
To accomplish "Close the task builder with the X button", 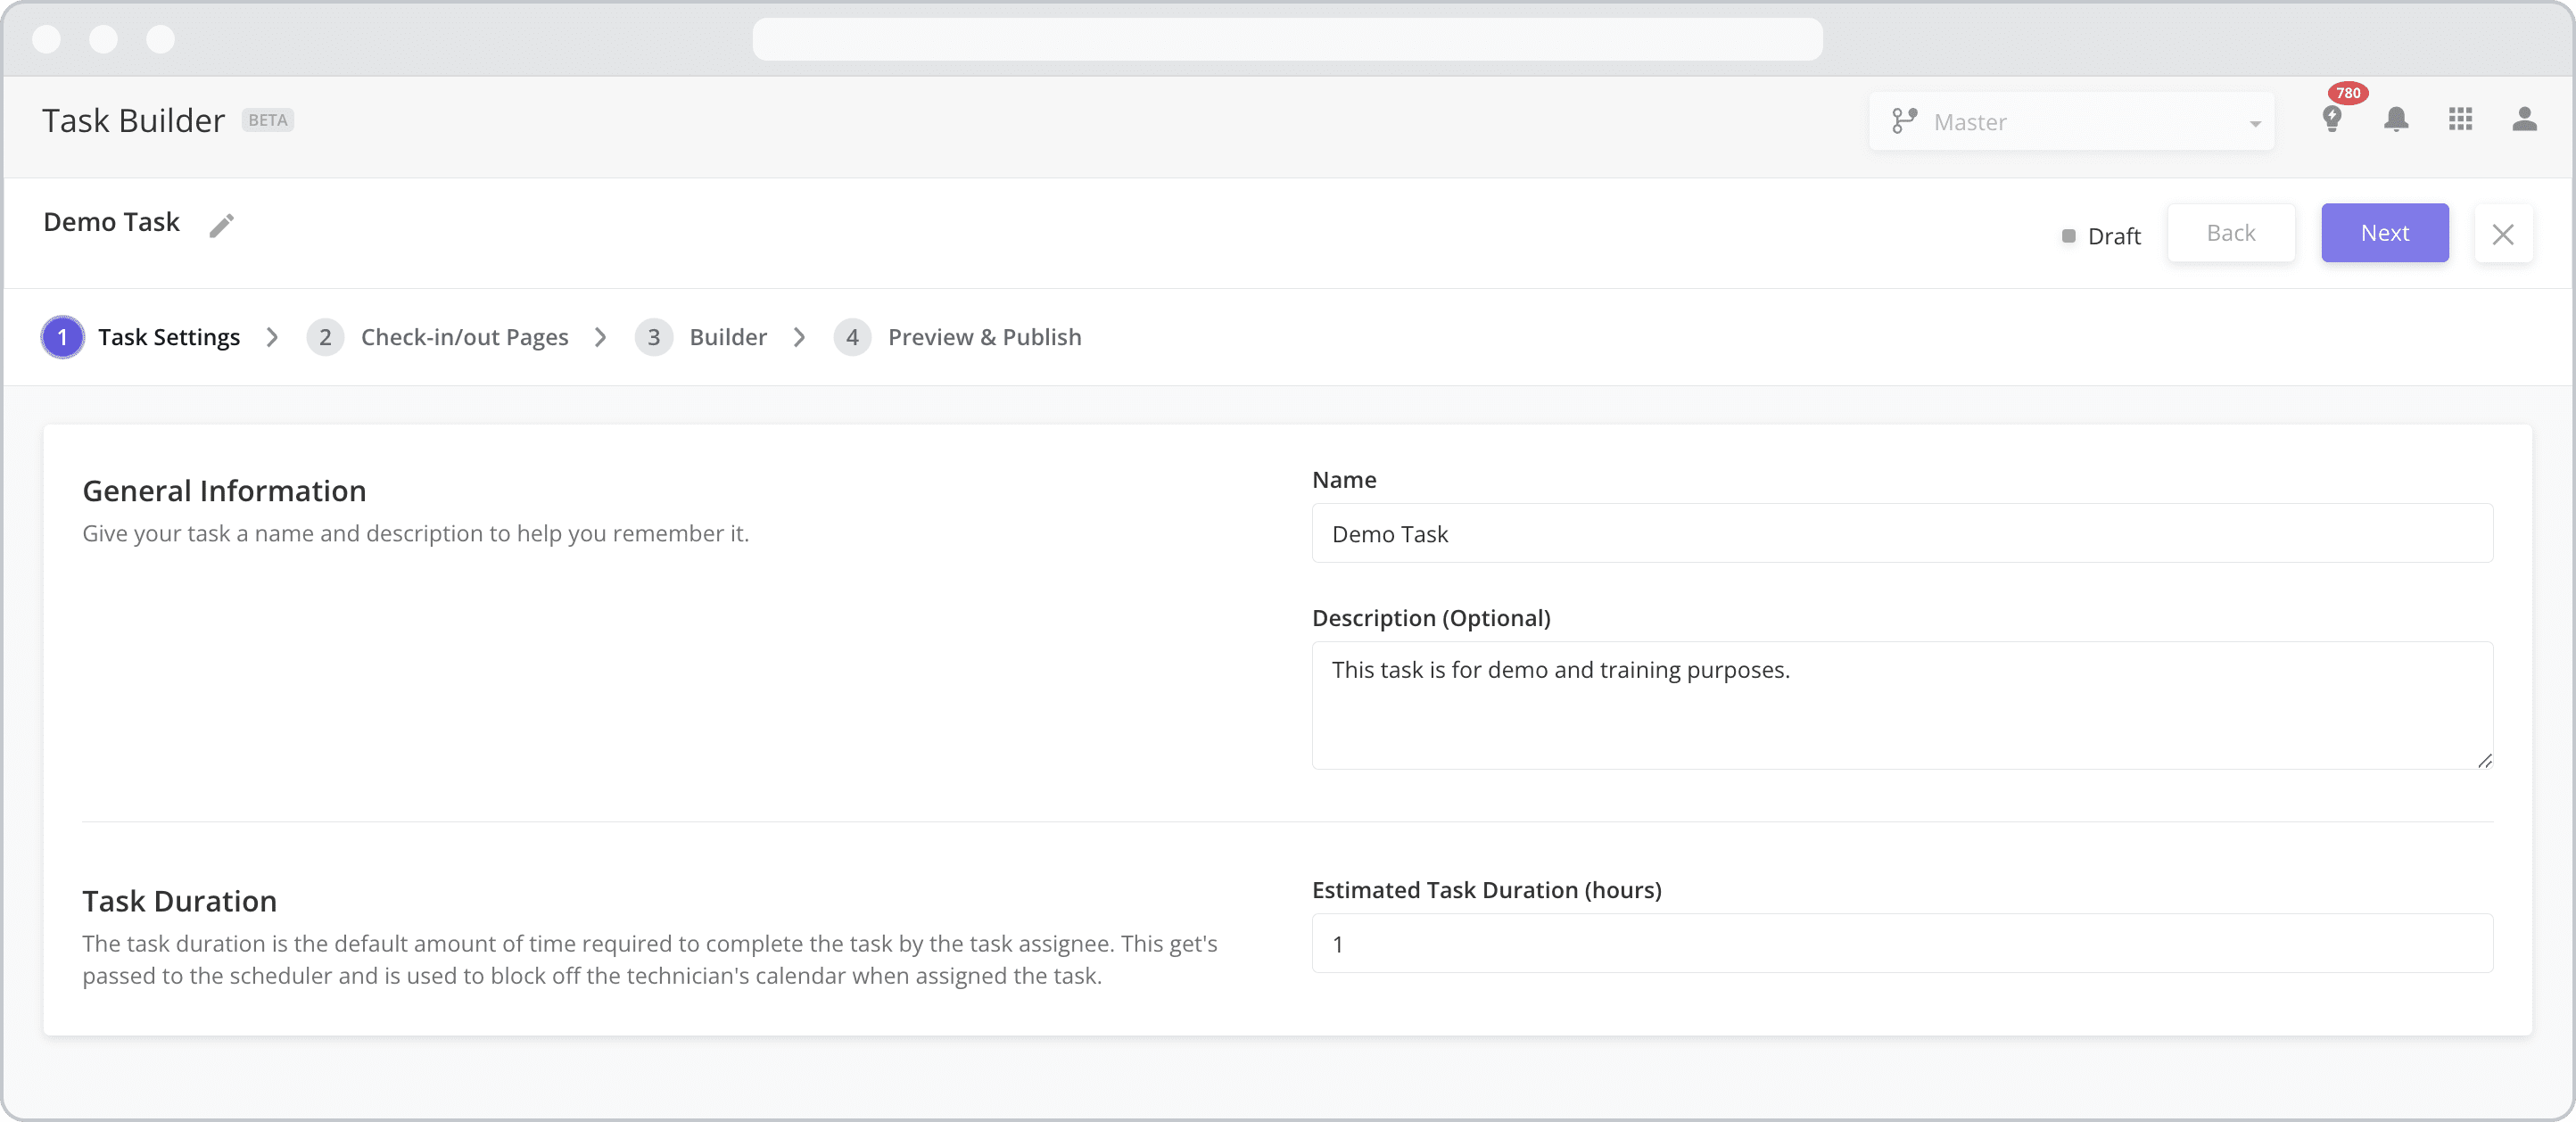I will [2503, 233].
